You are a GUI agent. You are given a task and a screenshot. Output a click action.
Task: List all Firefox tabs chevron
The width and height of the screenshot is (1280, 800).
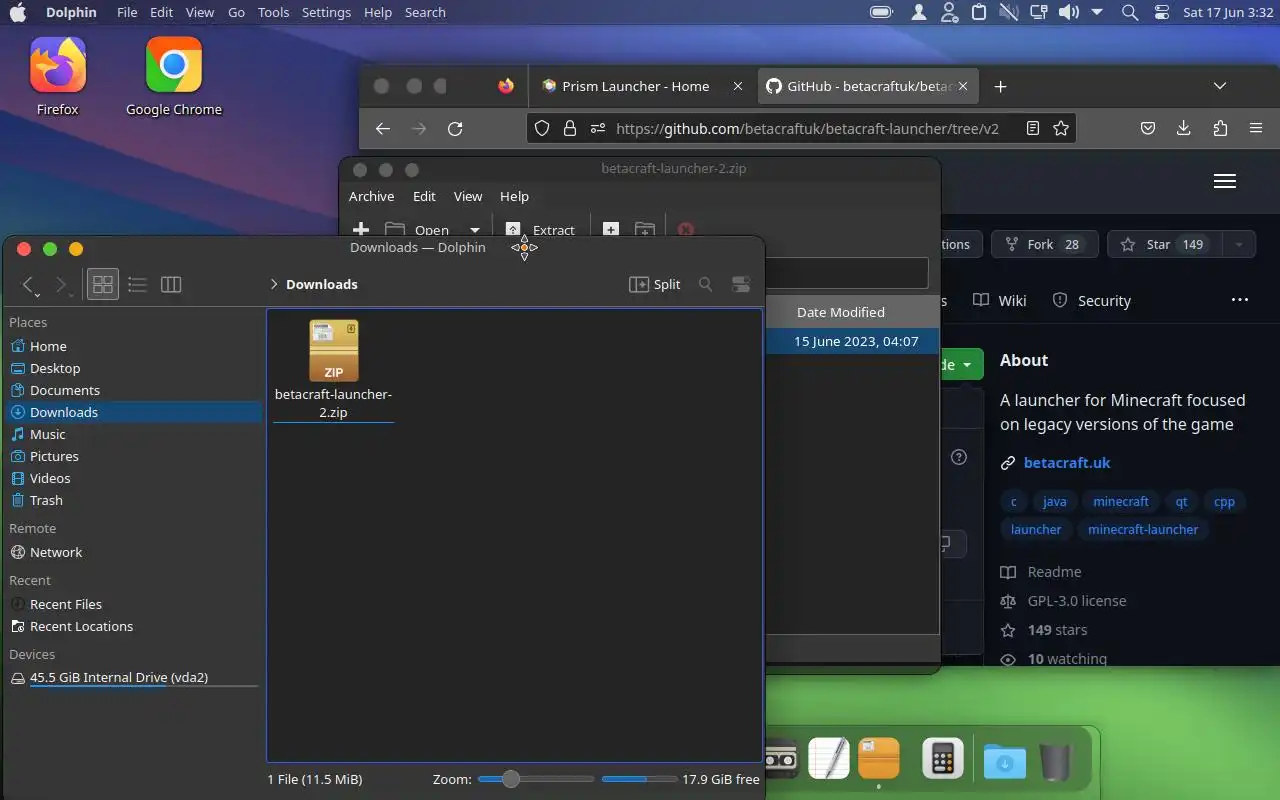(x=1220, y=86)
